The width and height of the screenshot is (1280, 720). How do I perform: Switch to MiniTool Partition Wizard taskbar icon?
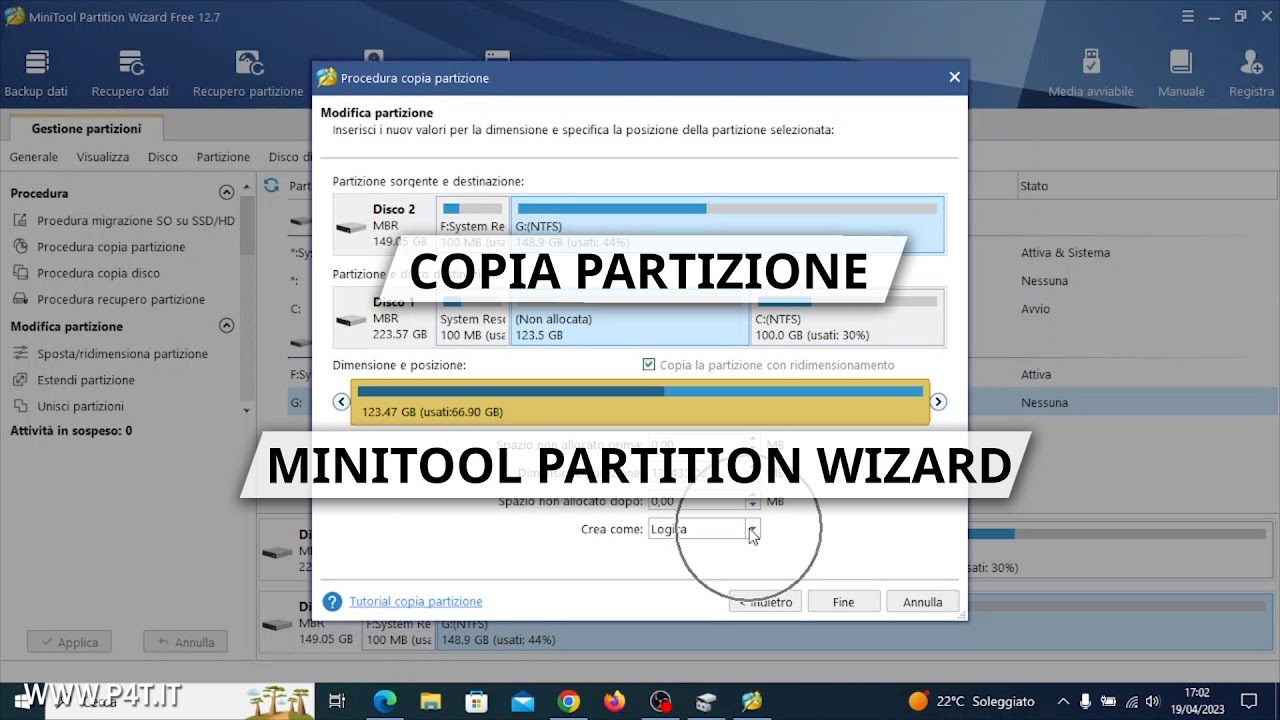click(752, 701)
